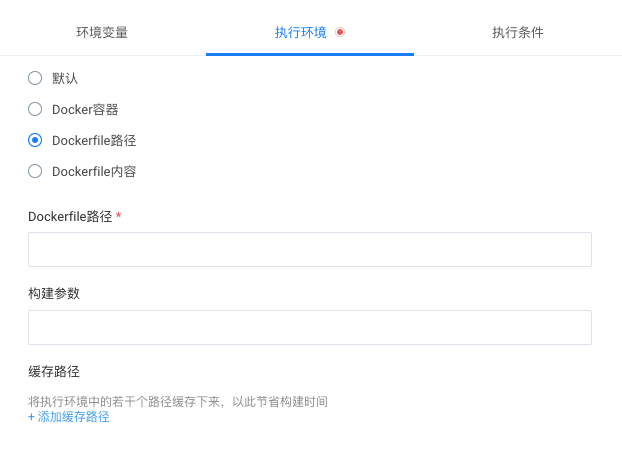This screenshot has width=622, height=456.
Task: Open the 执行条件 tab
Action: coord(518,32)
